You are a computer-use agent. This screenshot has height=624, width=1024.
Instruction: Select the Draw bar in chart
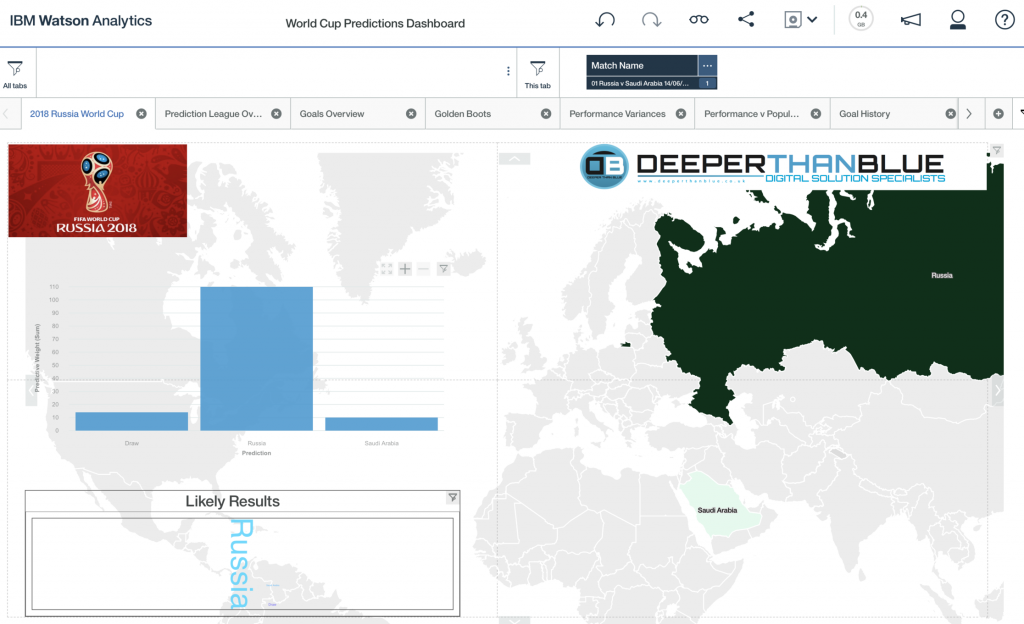click(x=131, y=421)
